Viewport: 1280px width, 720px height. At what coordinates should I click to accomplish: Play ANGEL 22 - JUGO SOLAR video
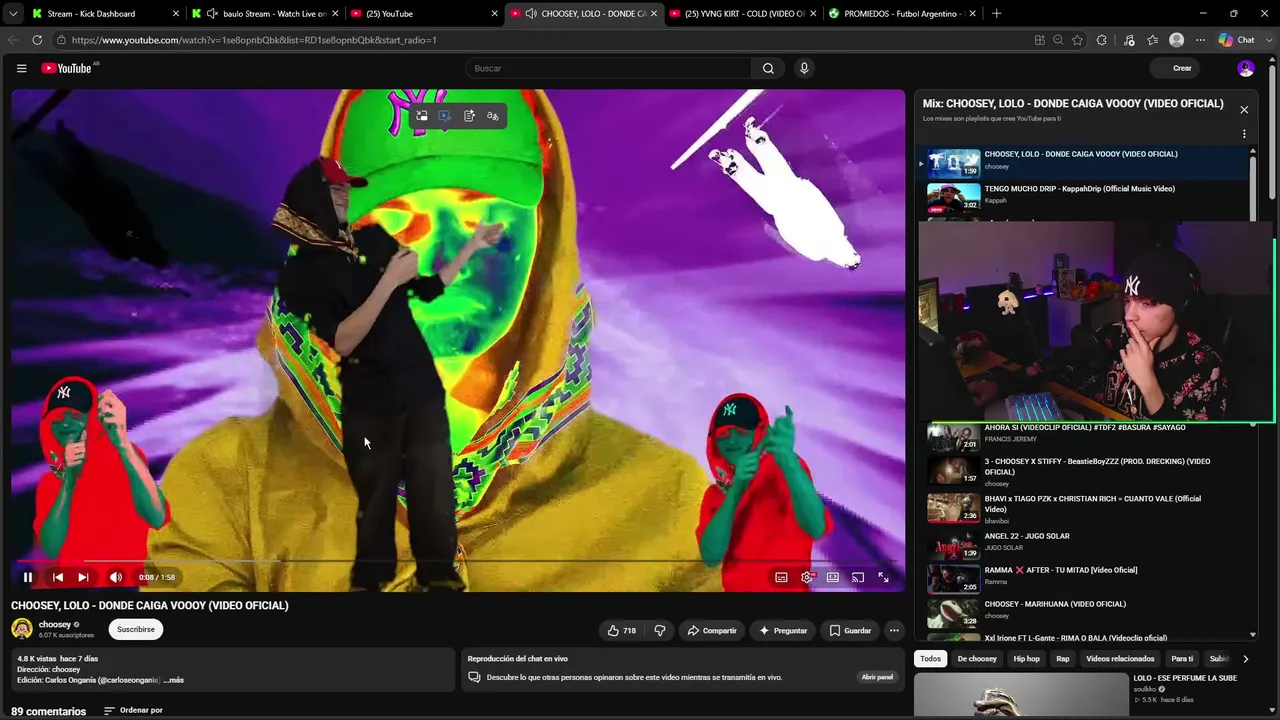1084,545
